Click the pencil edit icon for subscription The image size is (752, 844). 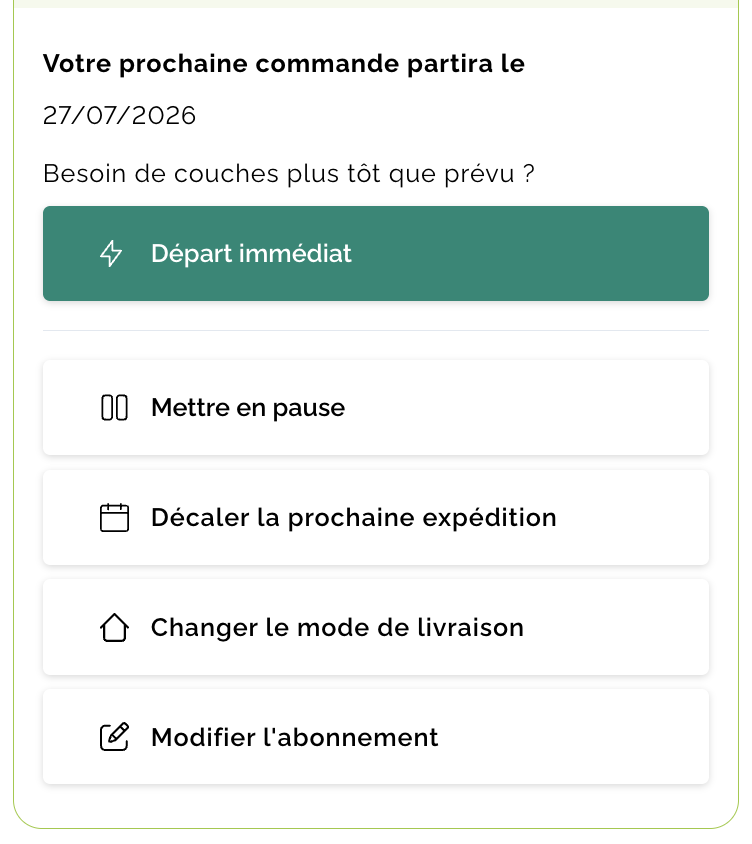coord(115,737)
